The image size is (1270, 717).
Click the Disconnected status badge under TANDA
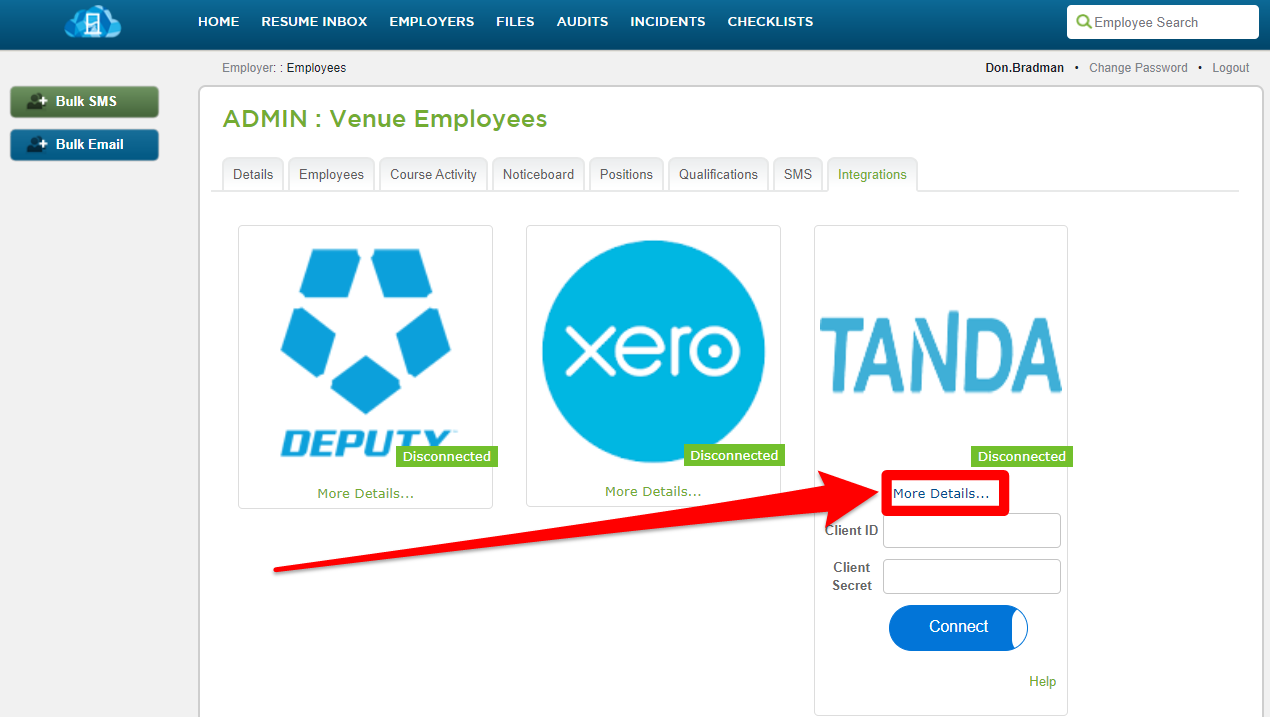coord(1021,456)
